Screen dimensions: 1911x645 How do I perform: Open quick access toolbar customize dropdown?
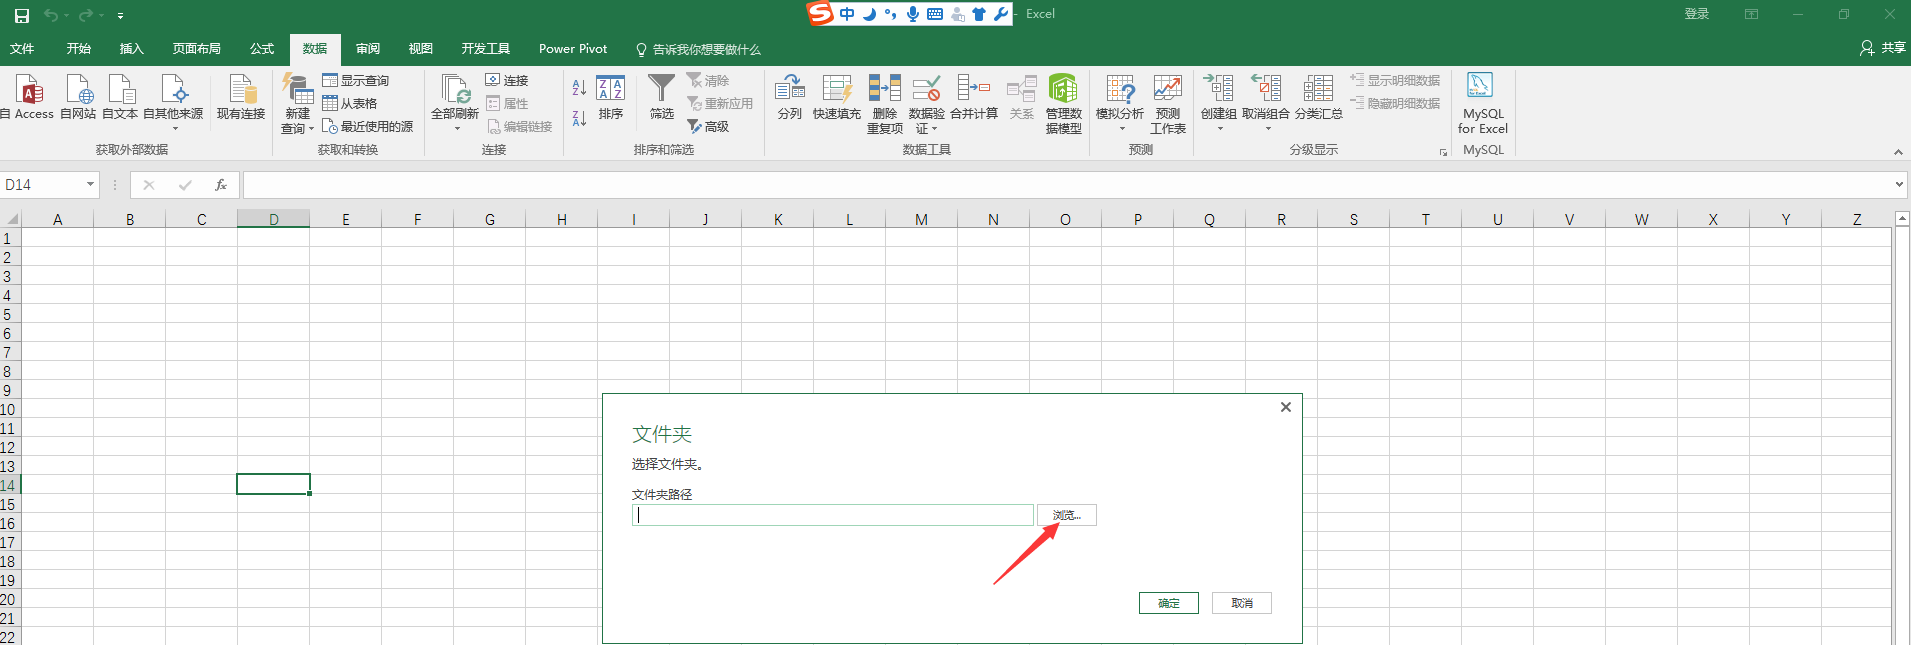tap(120, 16)
